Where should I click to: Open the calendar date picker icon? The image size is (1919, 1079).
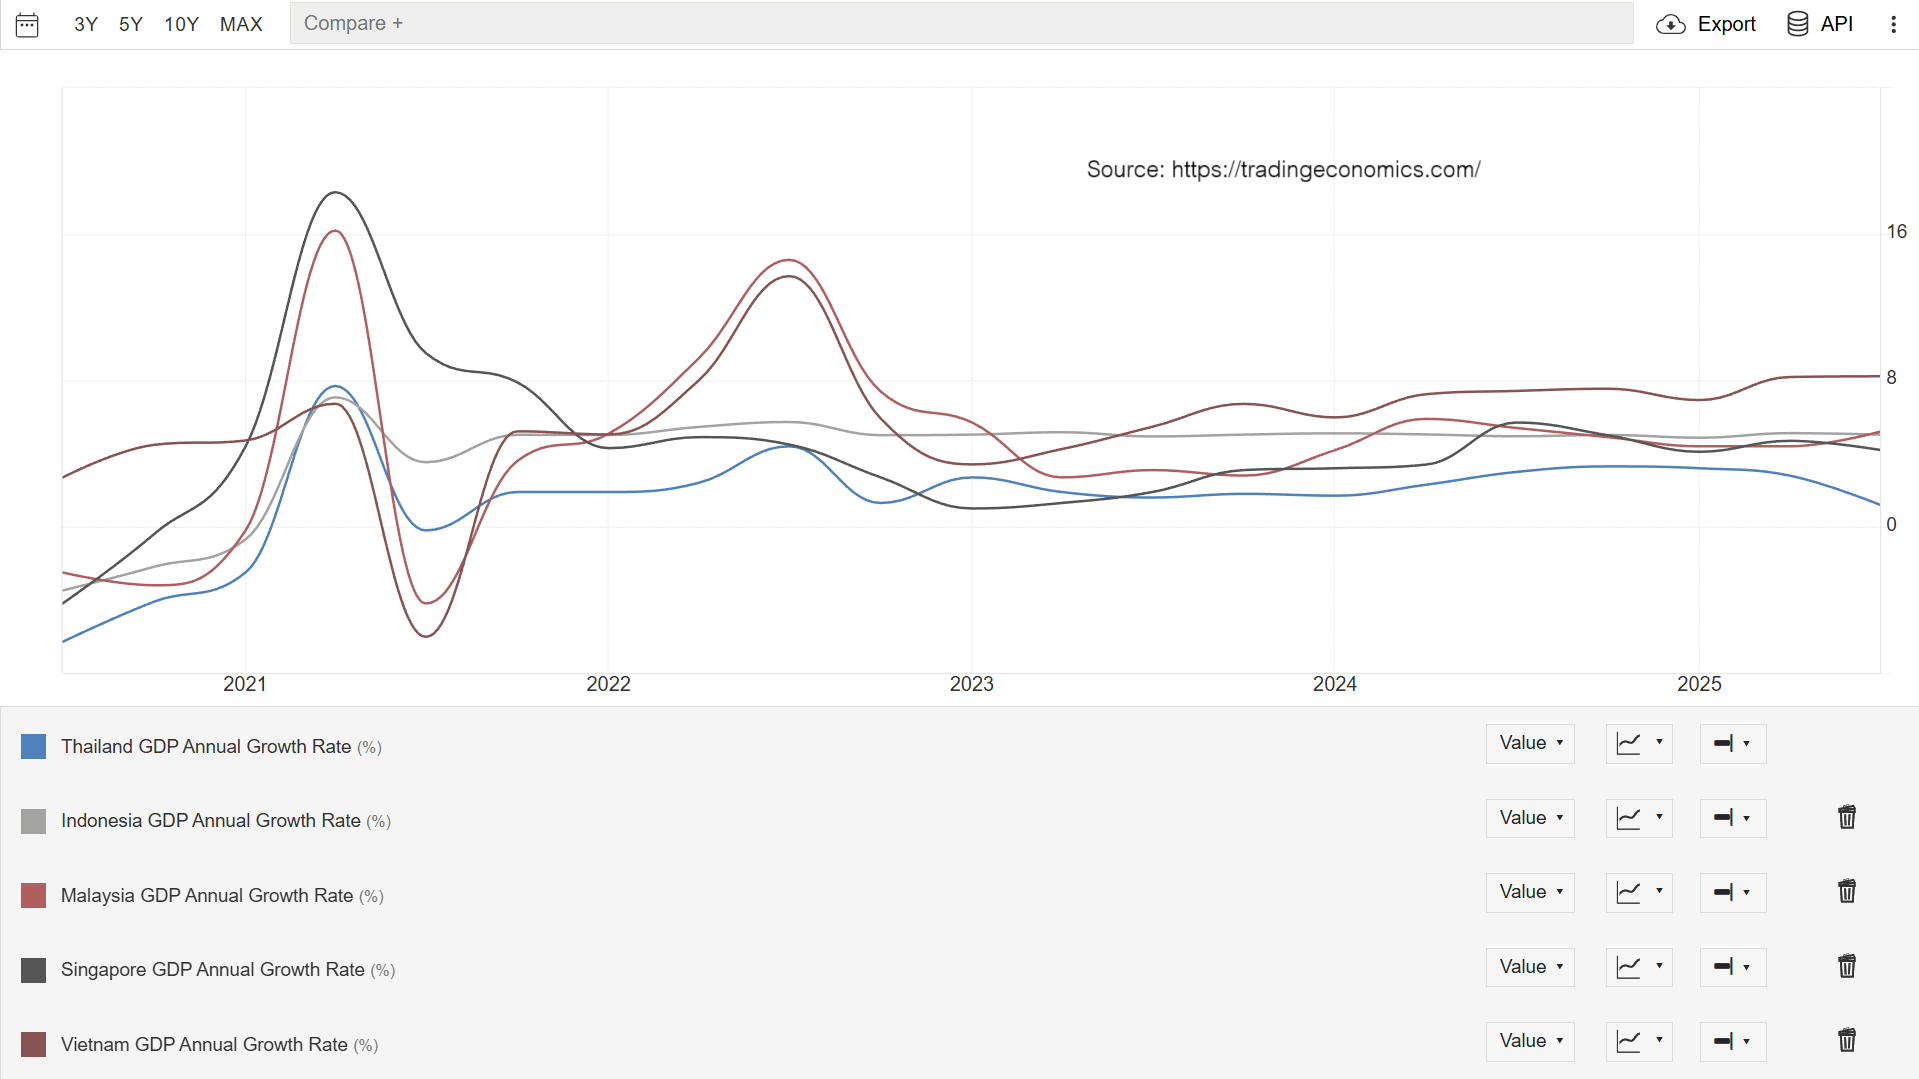coord(27,24)
